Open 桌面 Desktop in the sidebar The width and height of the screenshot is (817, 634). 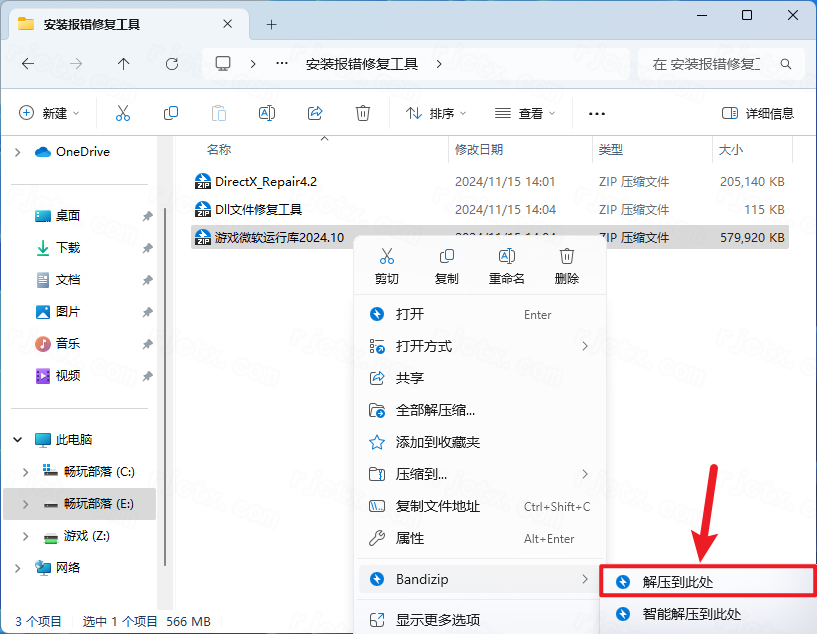(68, 216)
